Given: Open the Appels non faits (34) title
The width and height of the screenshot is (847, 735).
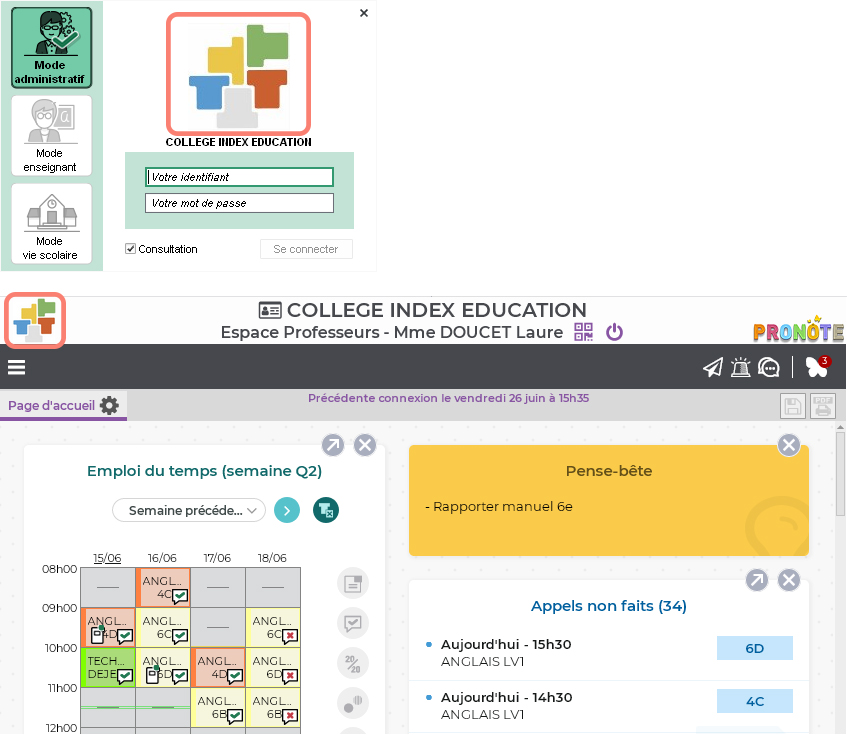Looking at the screenshot, I should 609,606.
